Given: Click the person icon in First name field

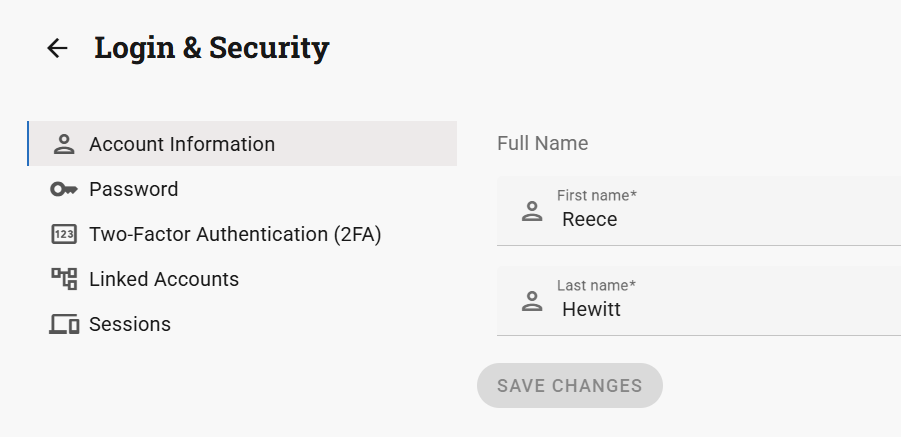Looking at the screenshot, I should [532, 211].
